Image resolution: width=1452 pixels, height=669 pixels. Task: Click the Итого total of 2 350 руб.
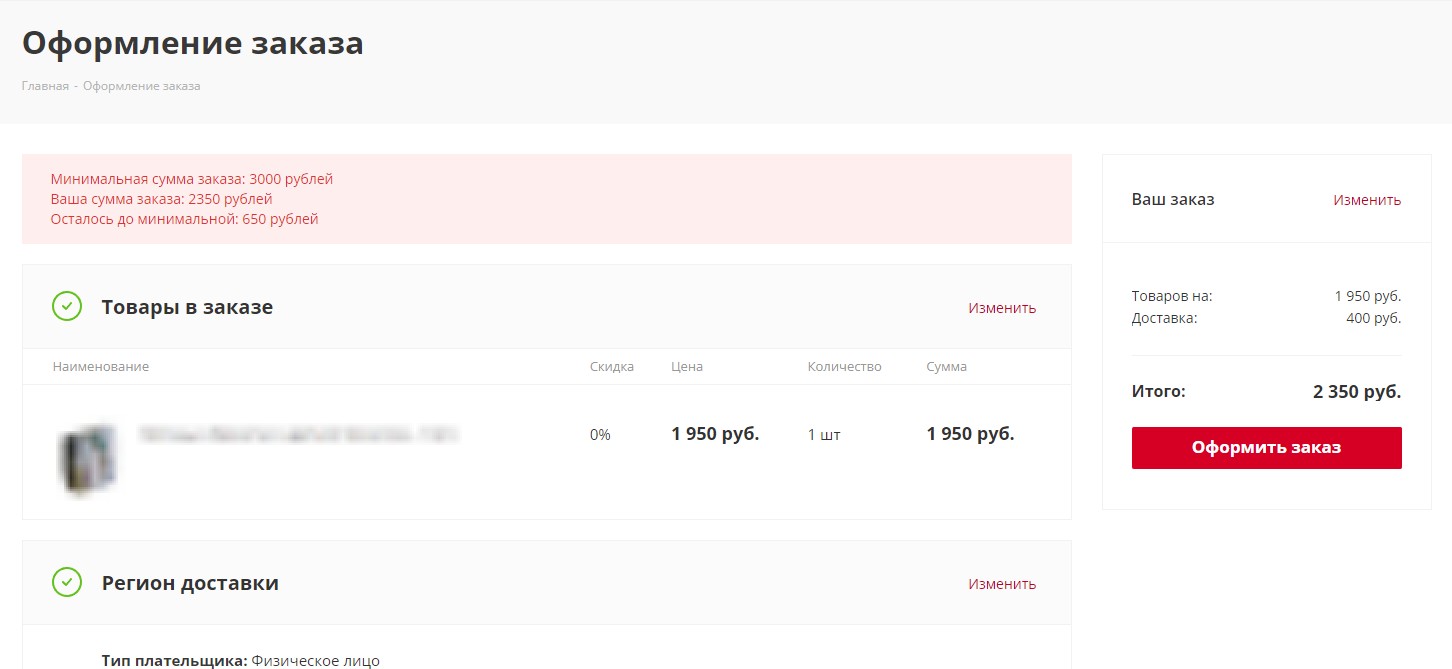tap(1356, 392)
